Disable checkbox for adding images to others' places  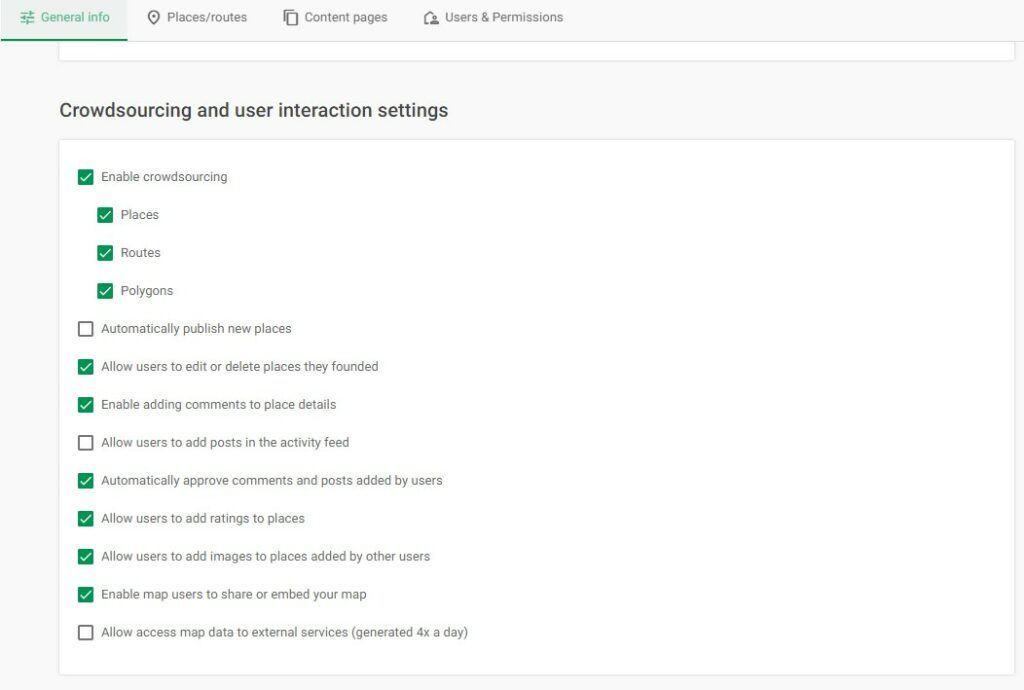[x=86, y=556]
